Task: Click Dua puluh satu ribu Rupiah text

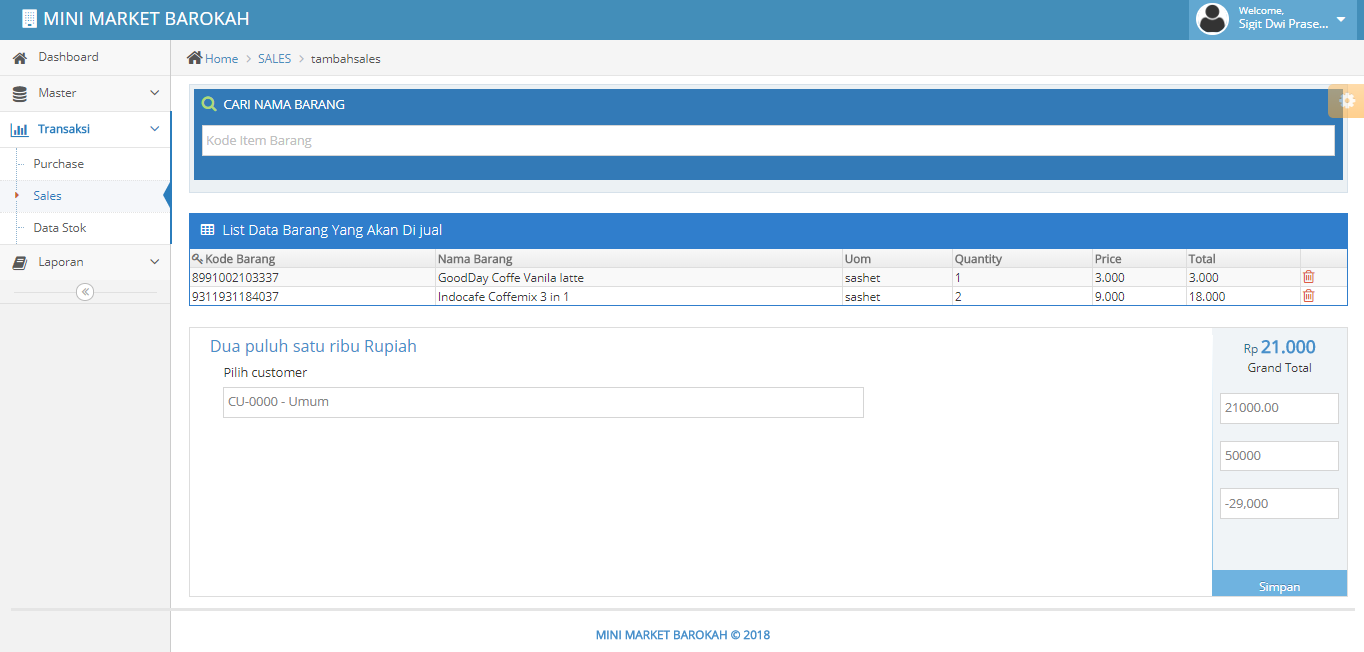Action: coord(313,346)
